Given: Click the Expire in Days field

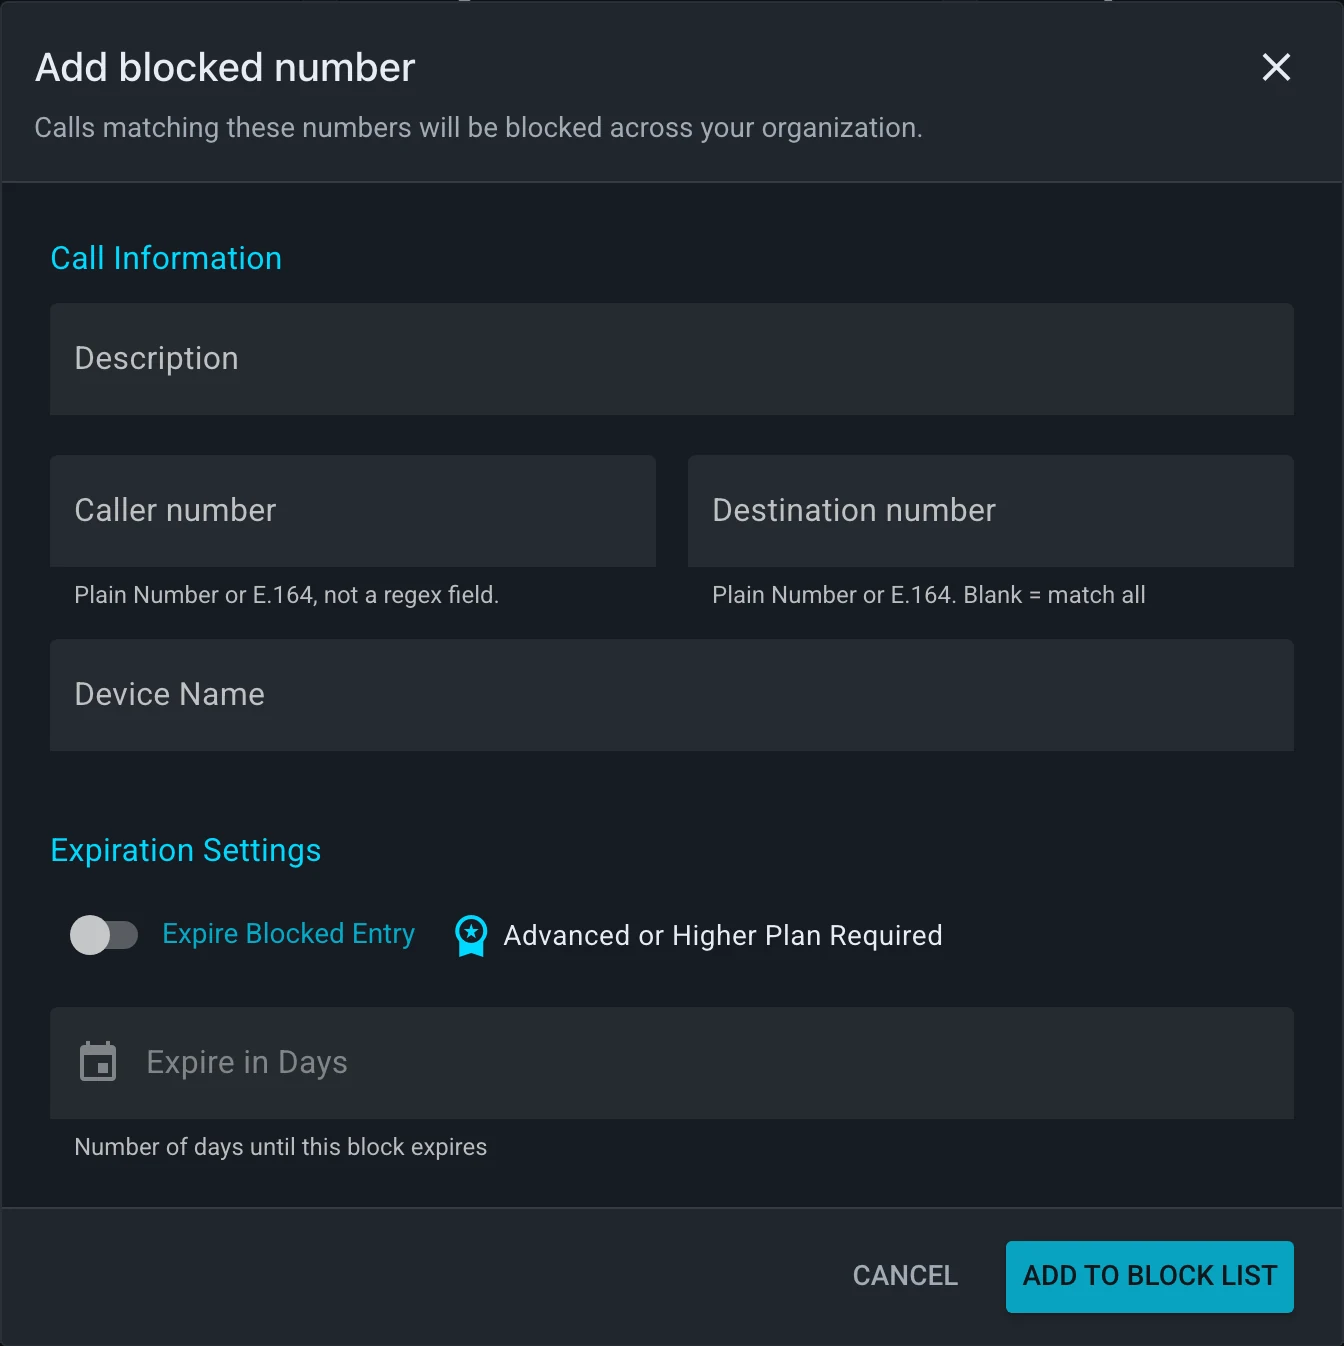Looking at the screenshot, I should [x=672, y=1063].
